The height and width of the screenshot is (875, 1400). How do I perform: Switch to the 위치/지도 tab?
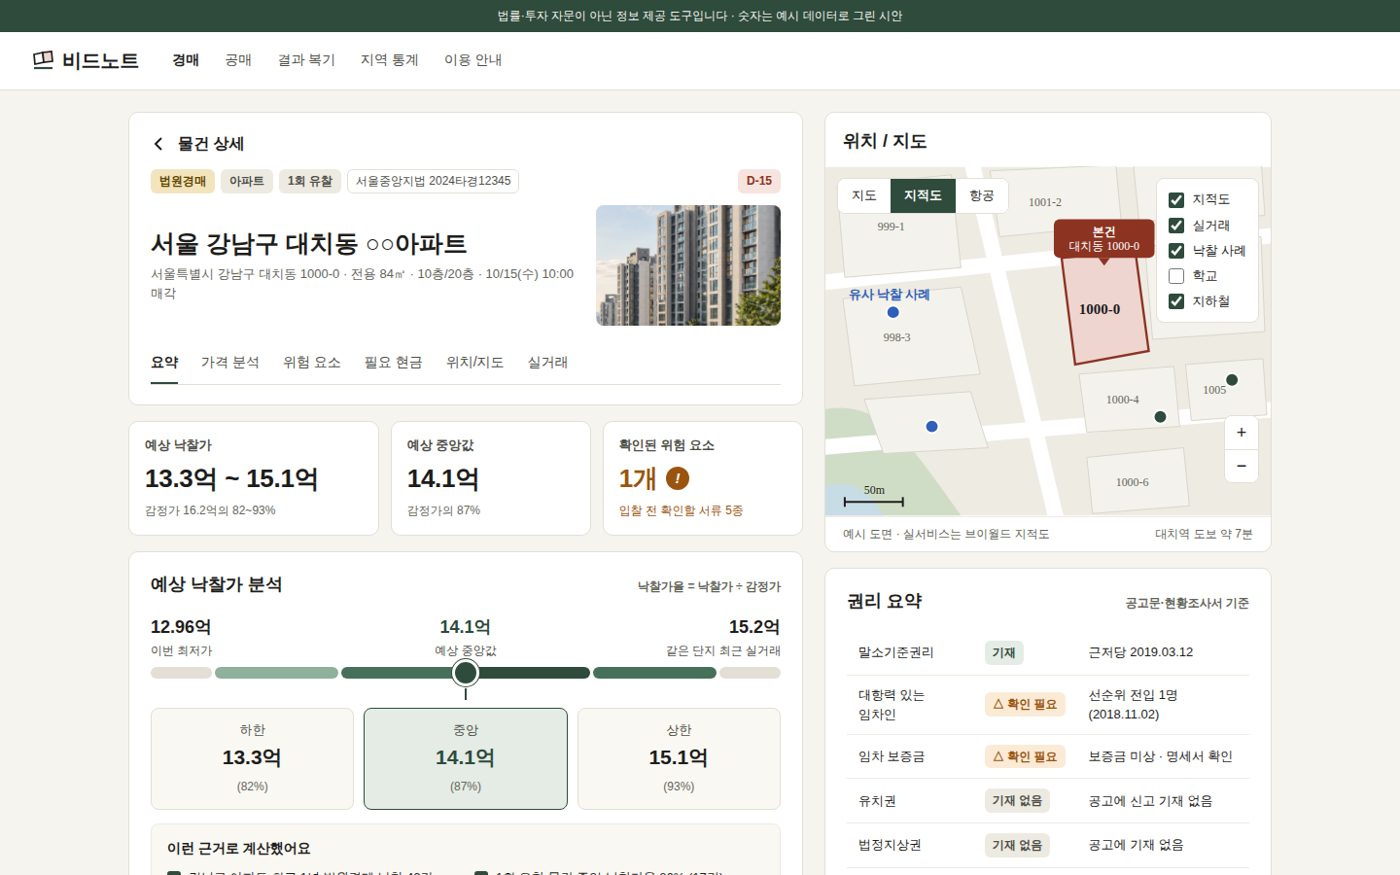click(x=475, y=363)
